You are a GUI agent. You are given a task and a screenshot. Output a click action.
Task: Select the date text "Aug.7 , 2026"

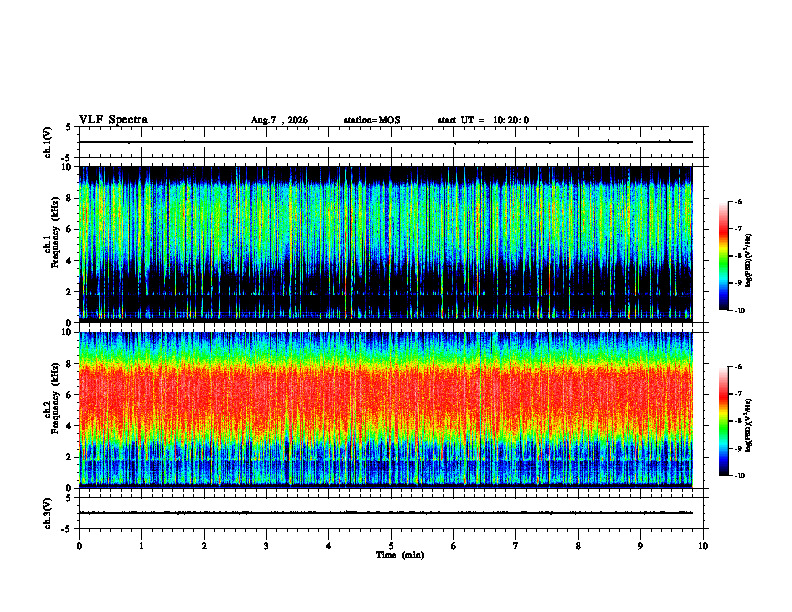click(279, 120)
